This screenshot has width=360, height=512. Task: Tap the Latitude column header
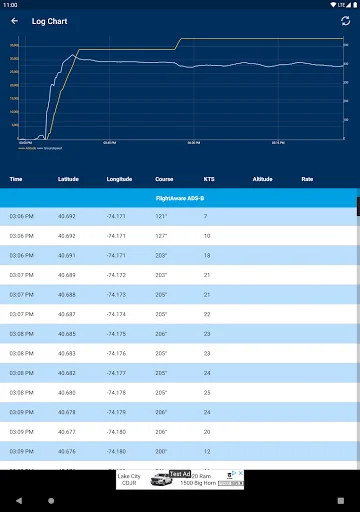[x=68, y=179]
